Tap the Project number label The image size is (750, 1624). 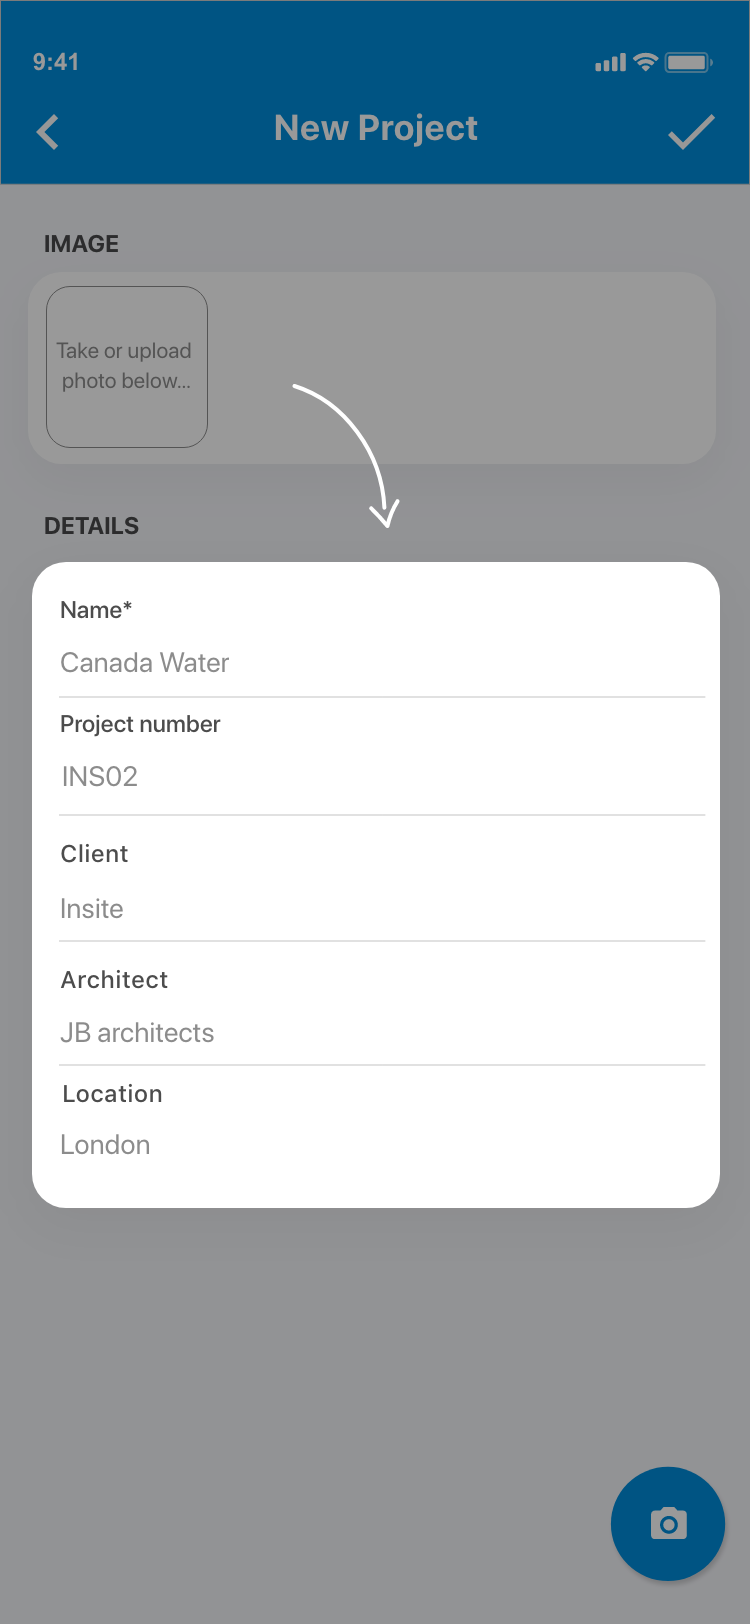[x=140, y=724]
